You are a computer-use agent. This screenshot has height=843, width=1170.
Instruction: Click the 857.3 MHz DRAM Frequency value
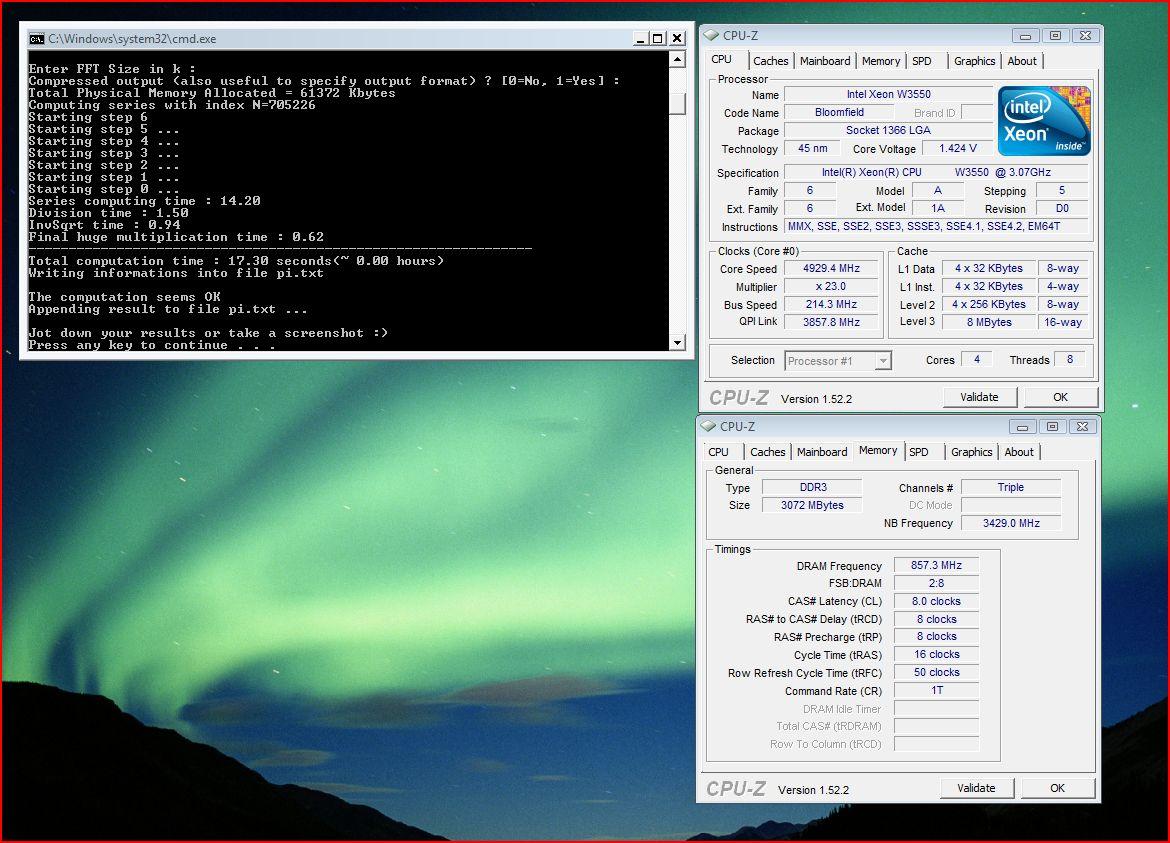pos(936,565)
